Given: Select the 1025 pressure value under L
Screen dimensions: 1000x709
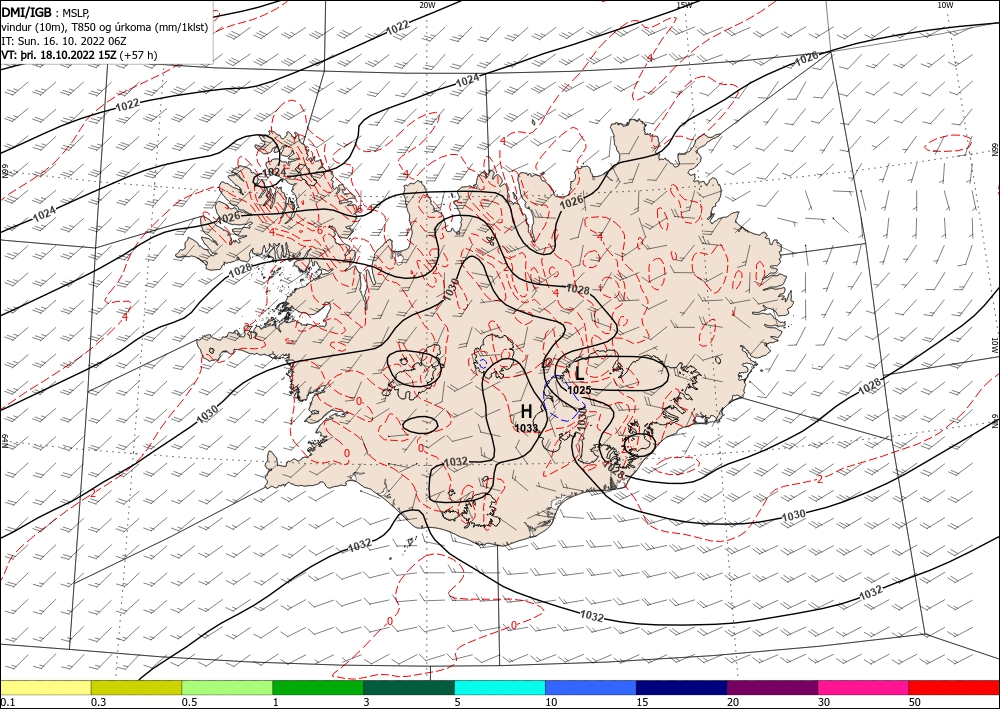Looking at the screenshot, I should pos(580,390).
